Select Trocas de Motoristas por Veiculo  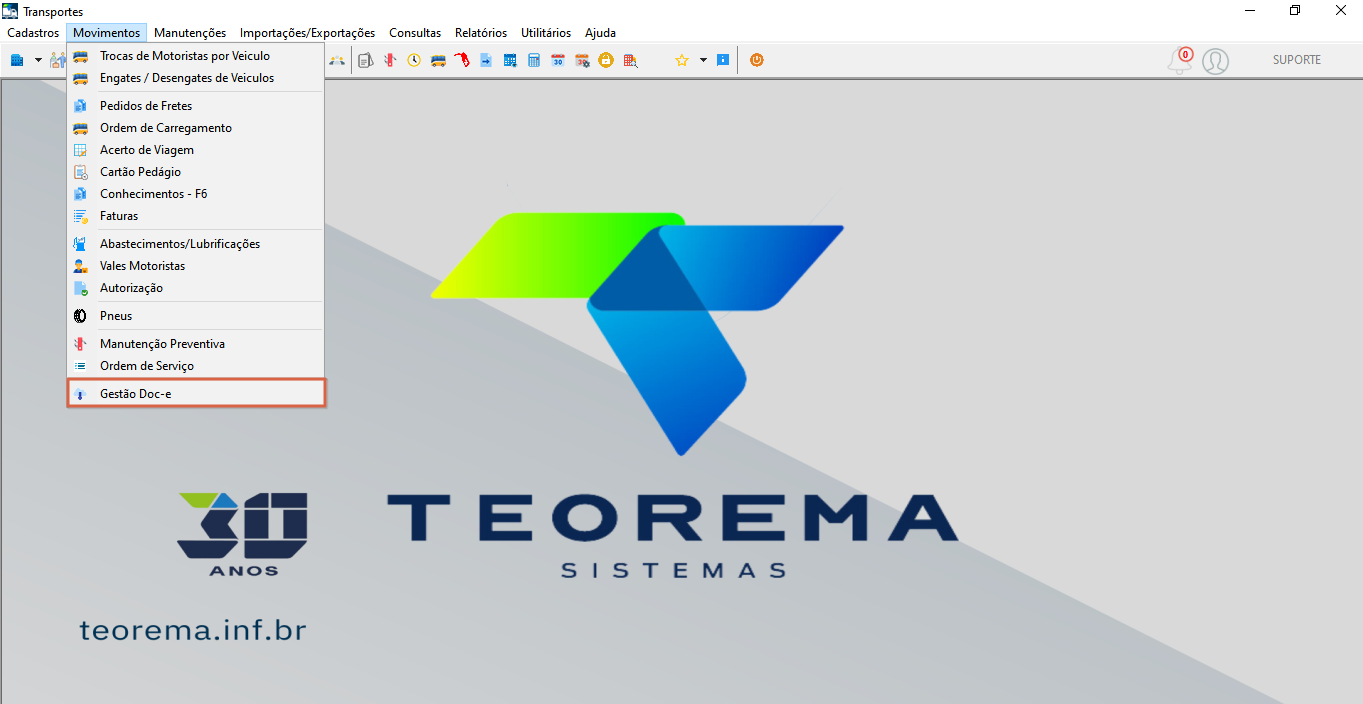pyautogui.click(x=196, y=56)
